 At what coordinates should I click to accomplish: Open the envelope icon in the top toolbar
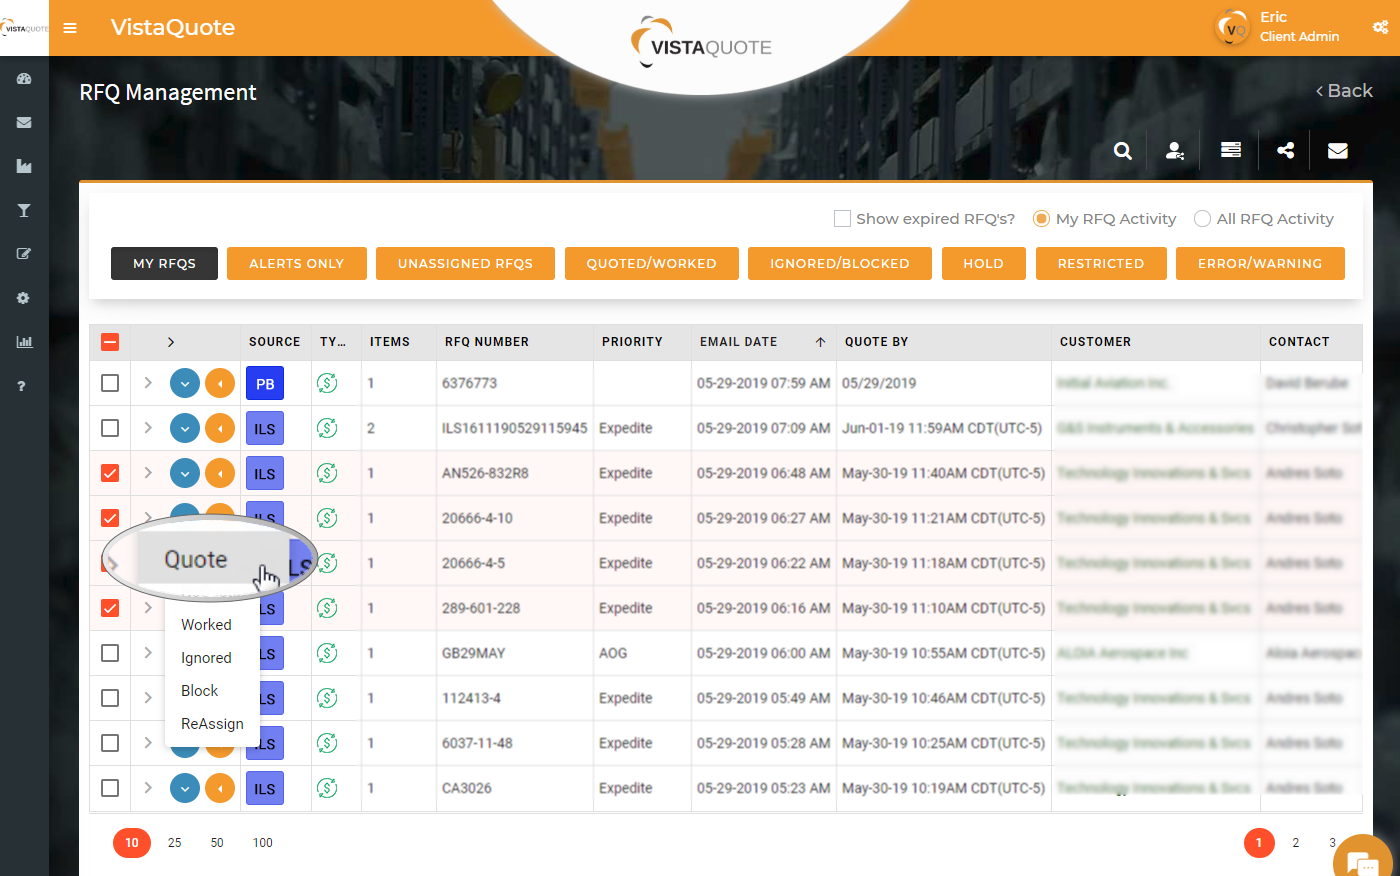coord(1337,149)
